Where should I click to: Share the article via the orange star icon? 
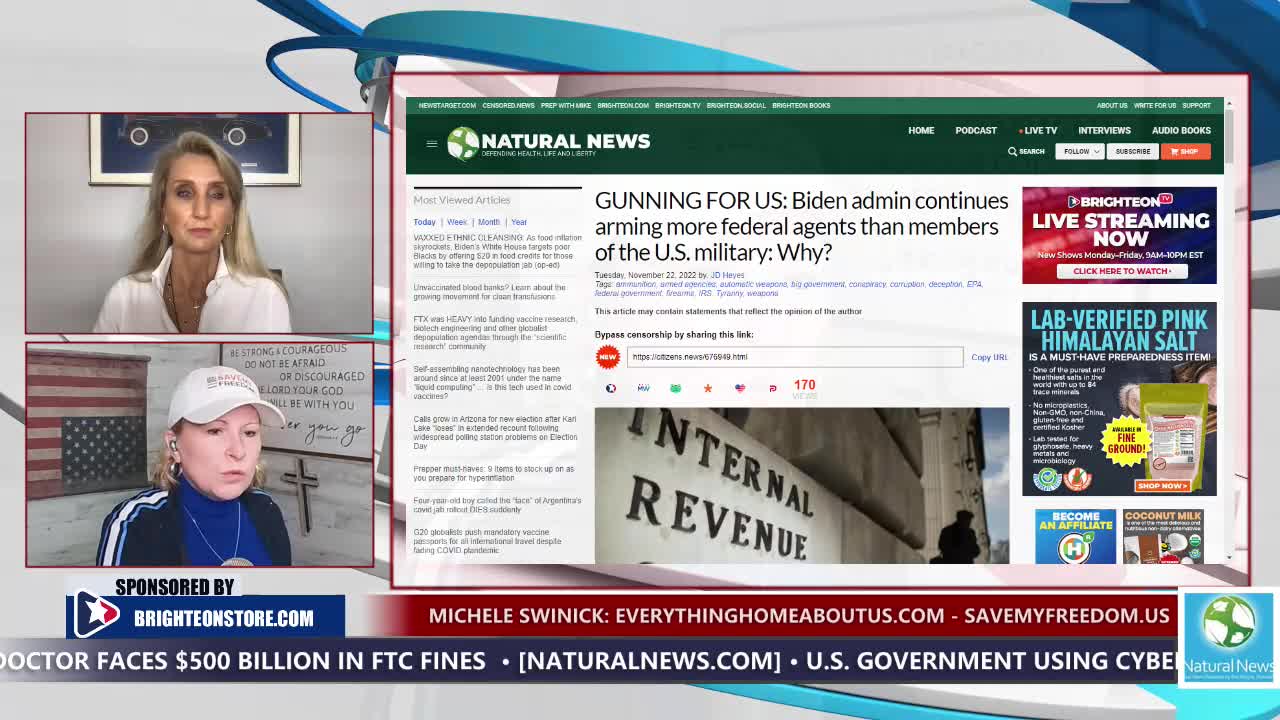(707, 388)
